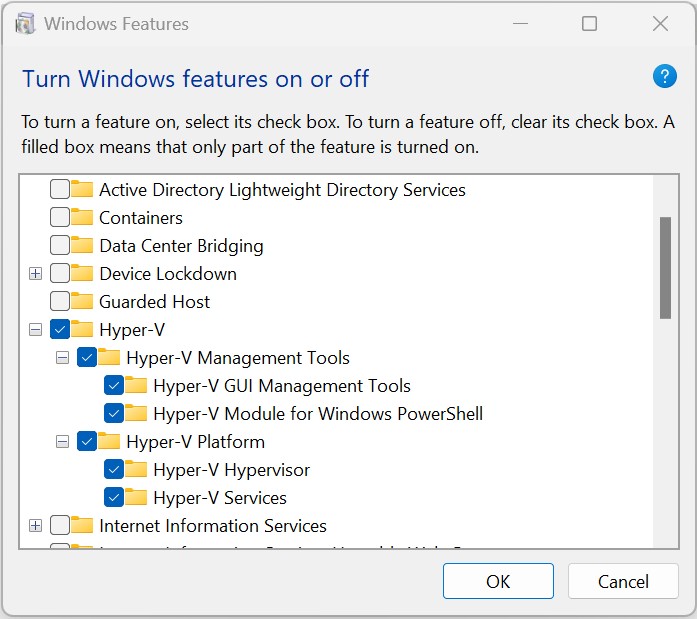Click the Guarded Host folder icon
The width and height of the screenshot is (697, 619).
tap(82, 302)
